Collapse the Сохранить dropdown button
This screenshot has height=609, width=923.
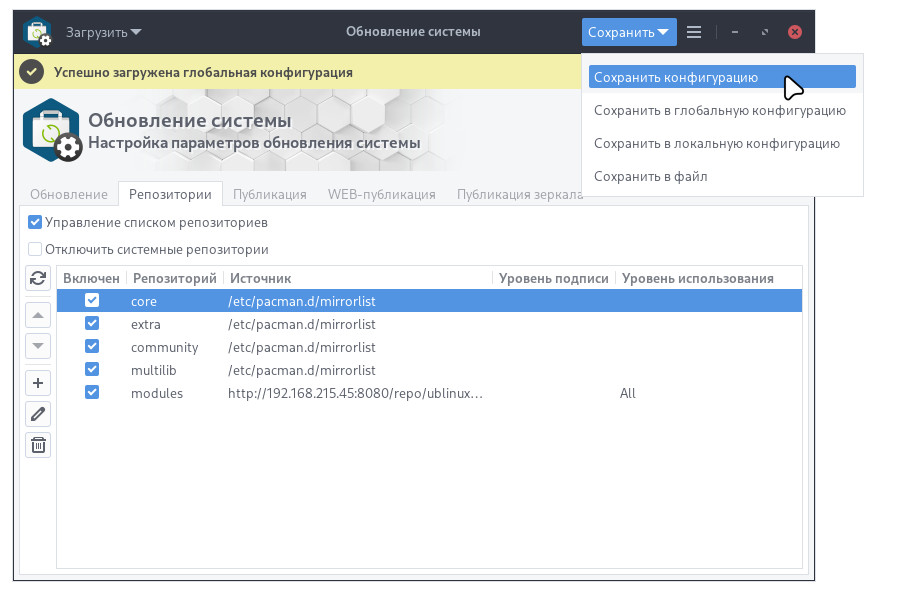pyautogui.click(x=629, y=32)
